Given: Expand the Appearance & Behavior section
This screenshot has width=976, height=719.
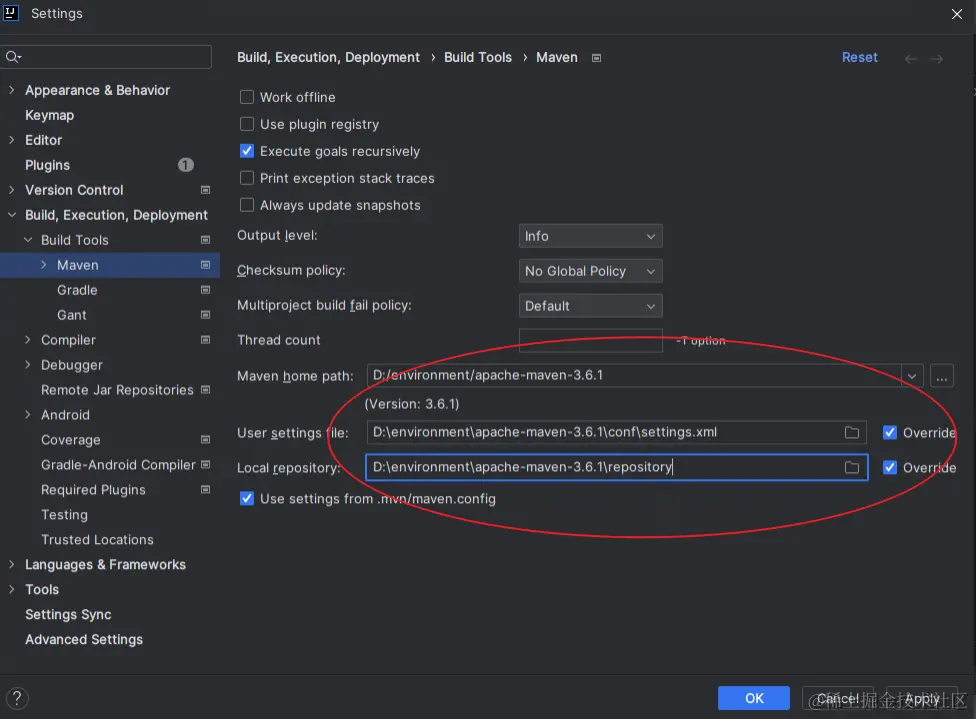Looking at the screenshot, I should (x=11, y=90).
